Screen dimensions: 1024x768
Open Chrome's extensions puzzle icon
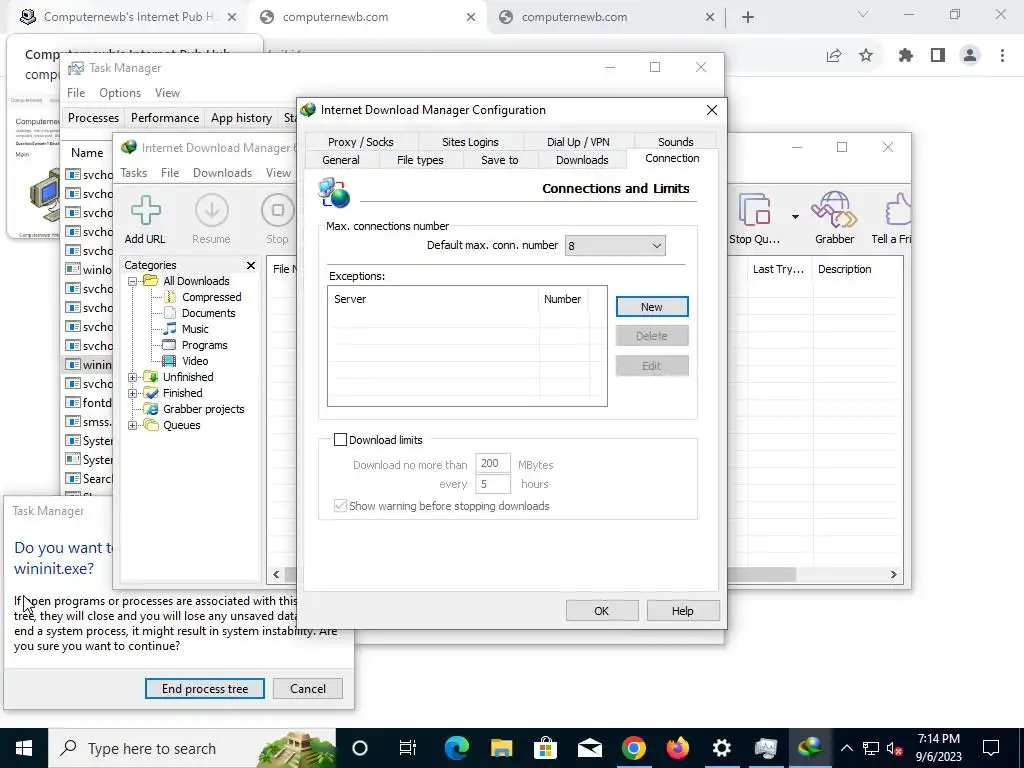(905, 56)
